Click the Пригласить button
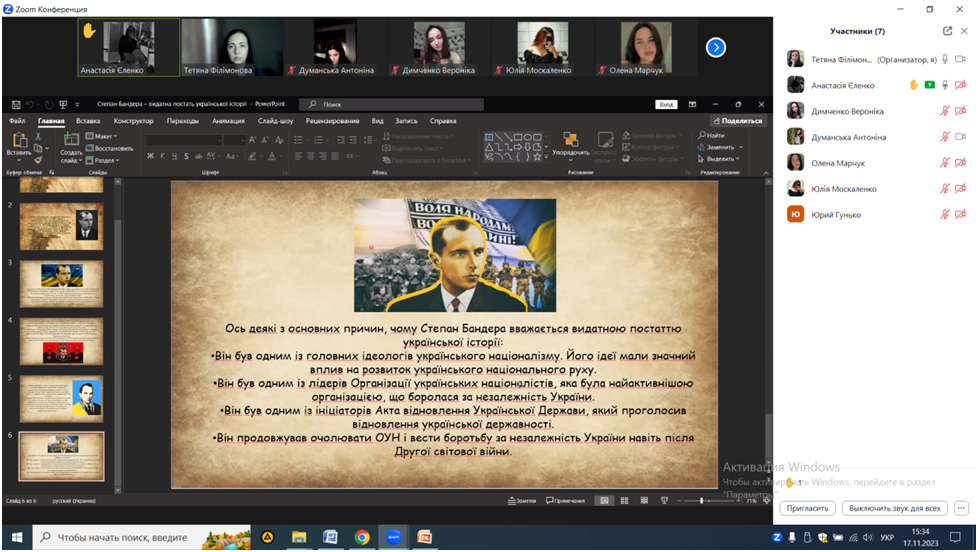978x552 pixels. click(807, 508)
